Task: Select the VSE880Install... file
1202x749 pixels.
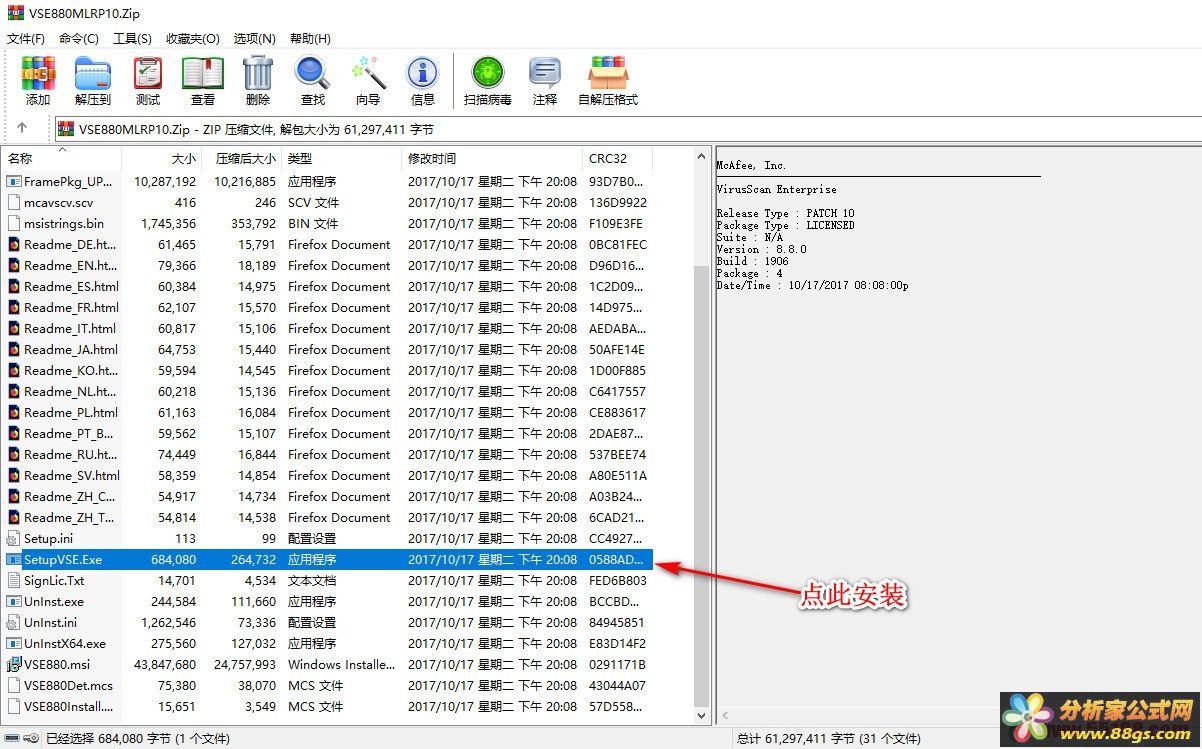Action: [69, 706]
